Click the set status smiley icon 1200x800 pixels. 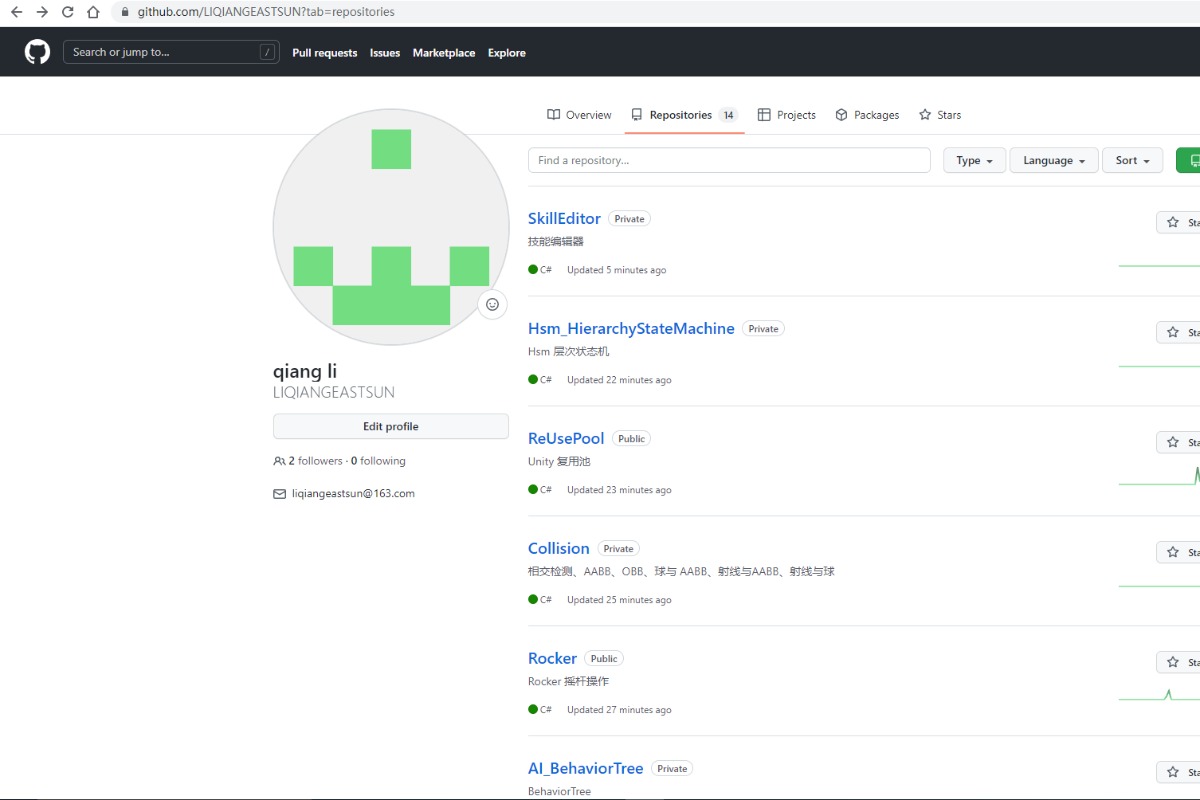(x=492, y=304)
